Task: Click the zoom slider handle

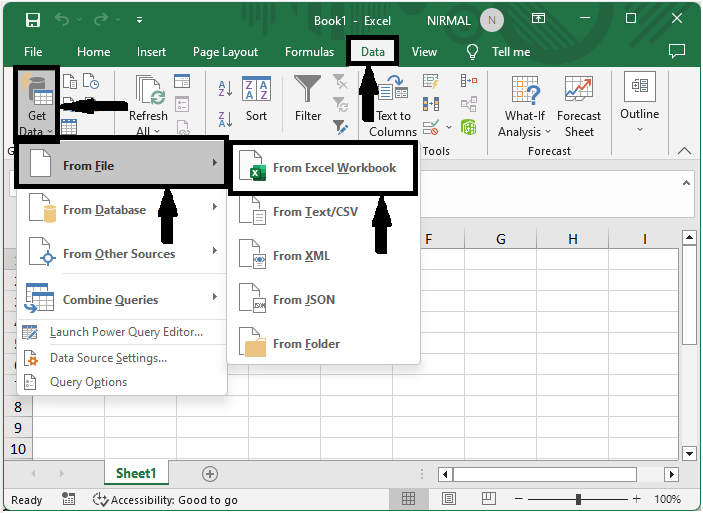Action: (578, 499)
